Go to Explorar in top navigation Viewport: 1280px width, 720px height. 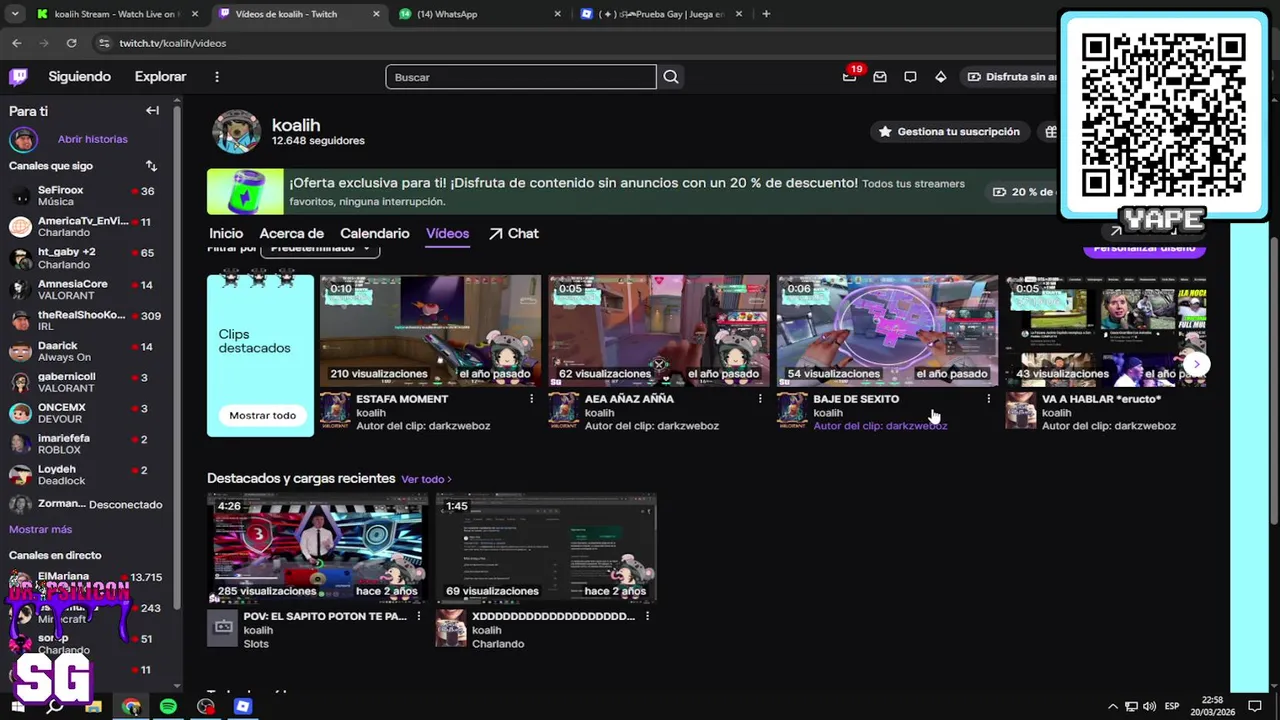click(161, 77)
